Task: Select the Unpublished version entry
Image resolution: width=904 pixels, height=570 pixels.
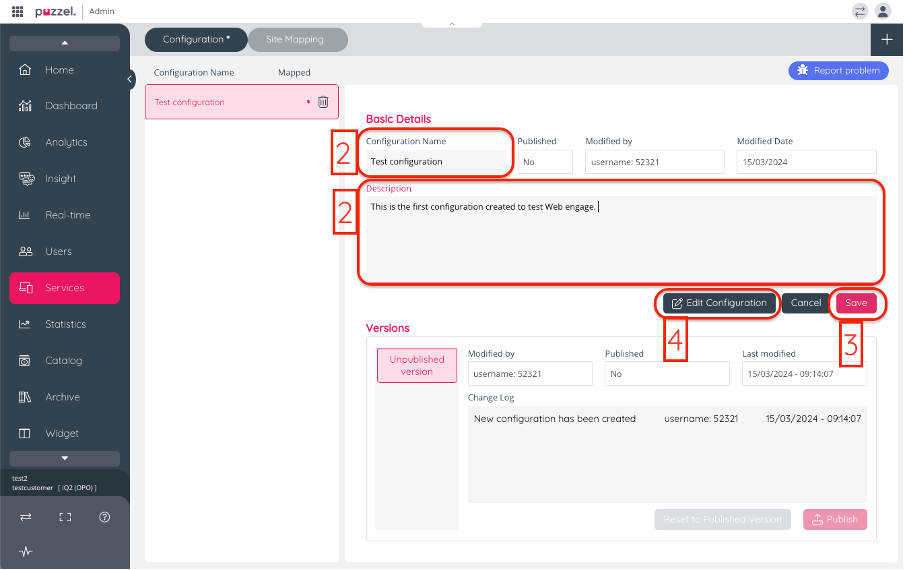Action: (x=416, y=366)
